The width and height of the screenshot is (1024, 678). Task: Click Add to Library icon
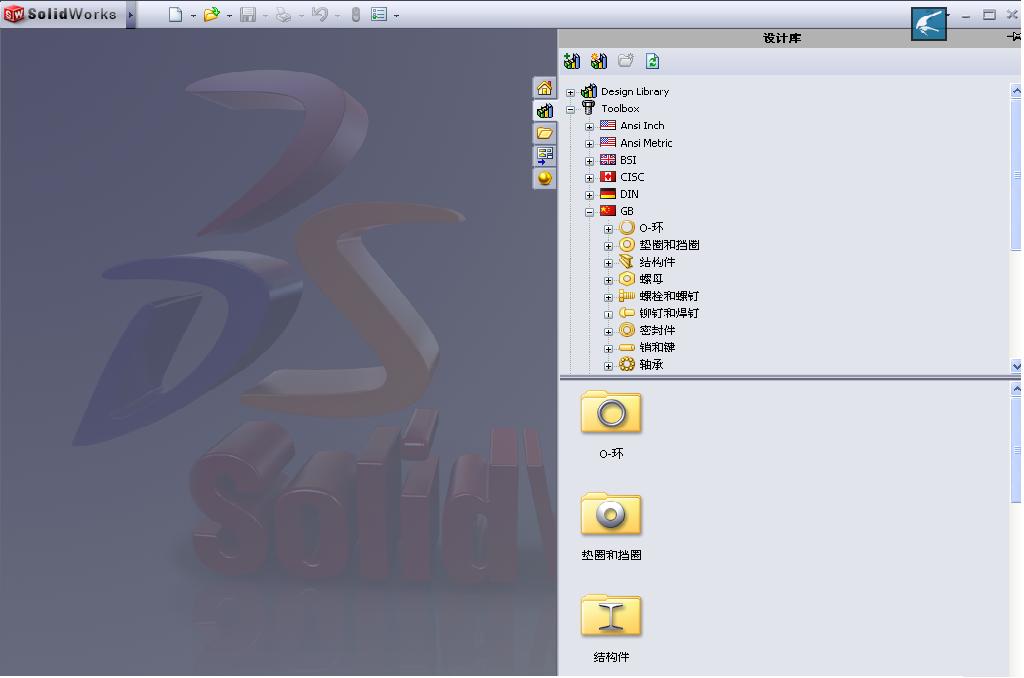(x=572, y=61)
